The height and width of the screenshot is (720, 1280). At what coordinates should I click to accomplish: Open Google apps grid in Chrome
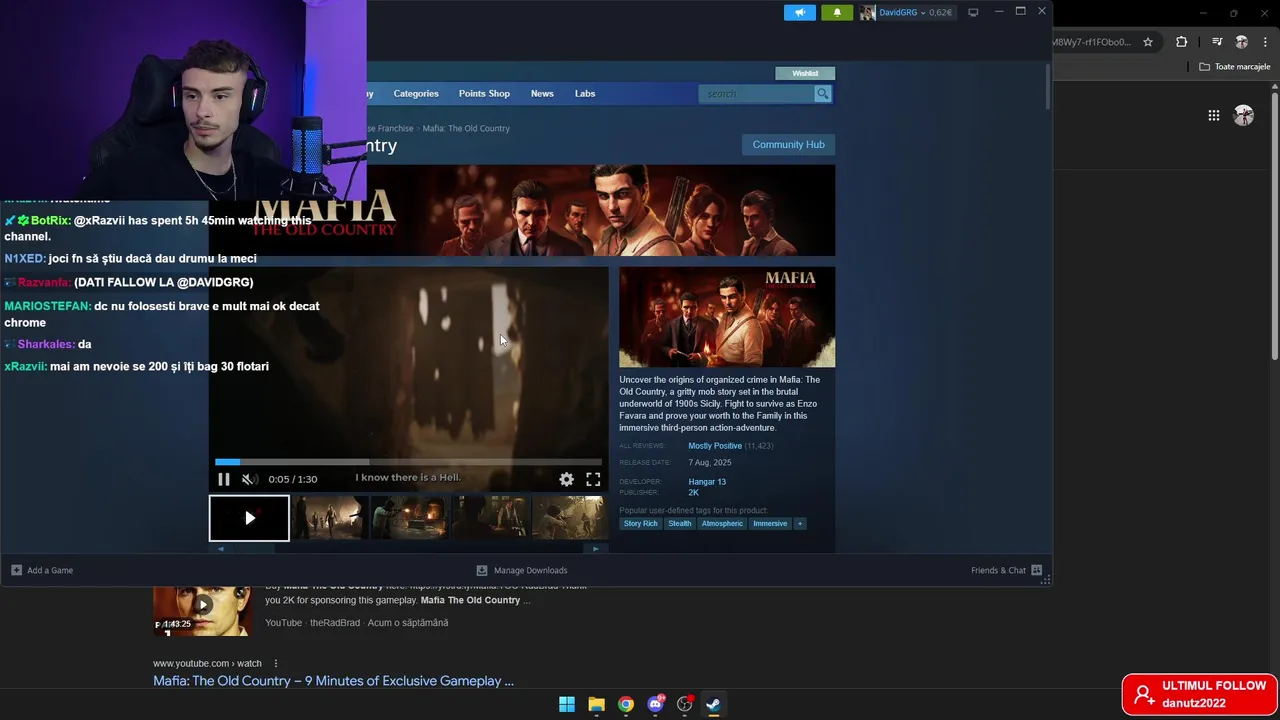pos(1213,115)
